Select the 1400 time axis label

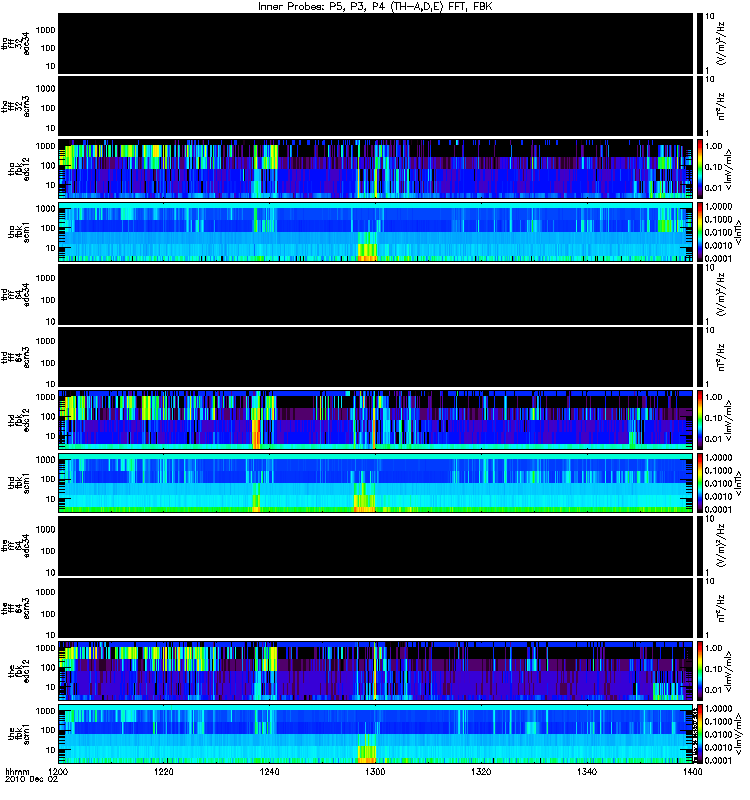[x=692, y=772]
